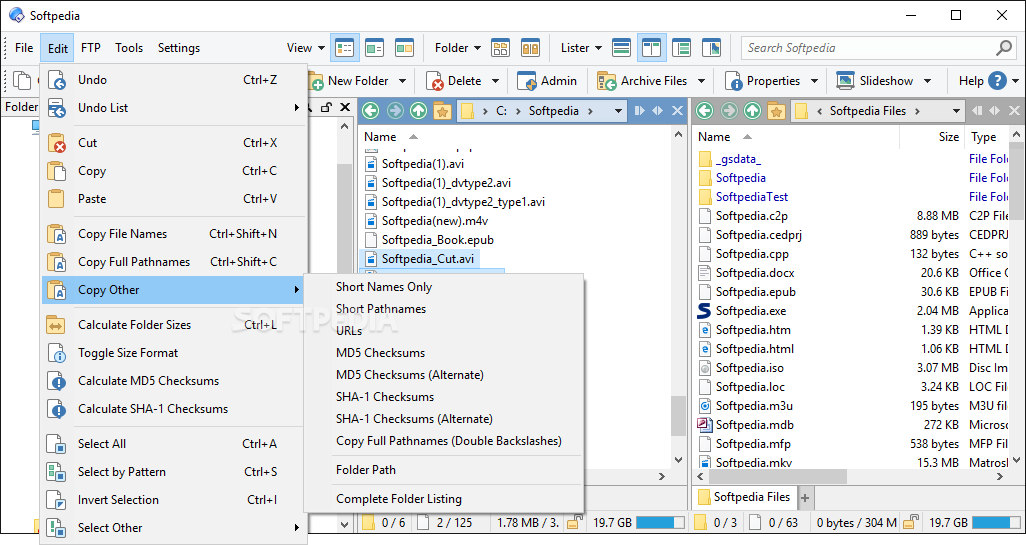Open the Lister dropdown in toolbar

(581, 48)
